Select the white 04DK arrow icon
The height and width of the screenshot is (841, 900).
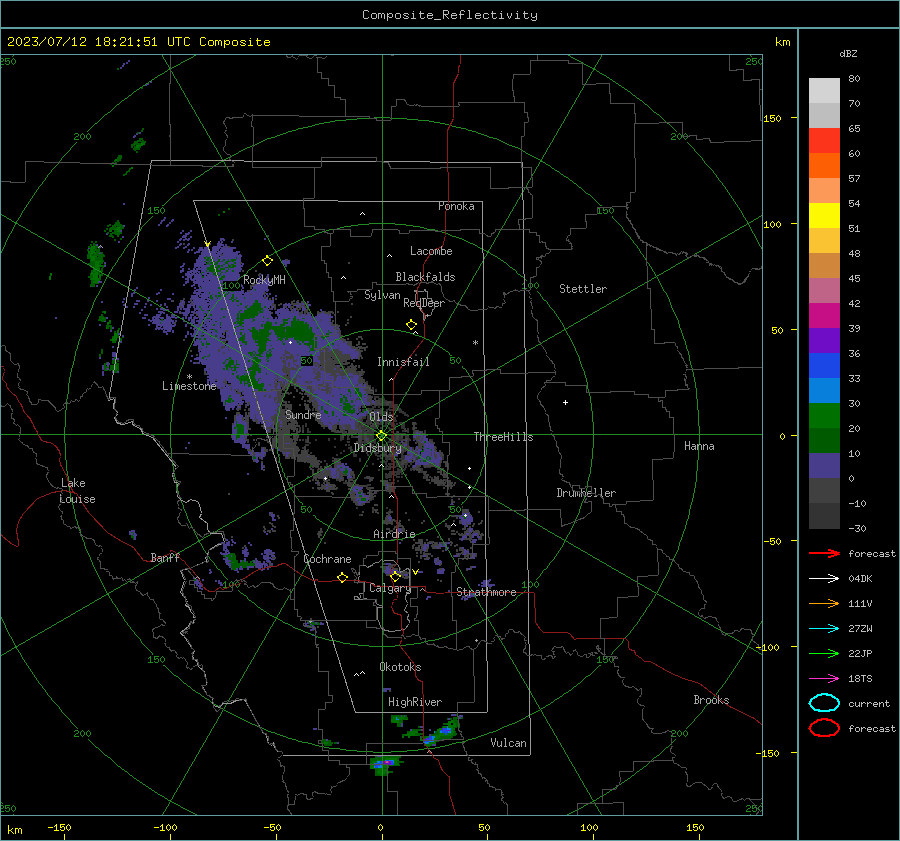point(824,578)
